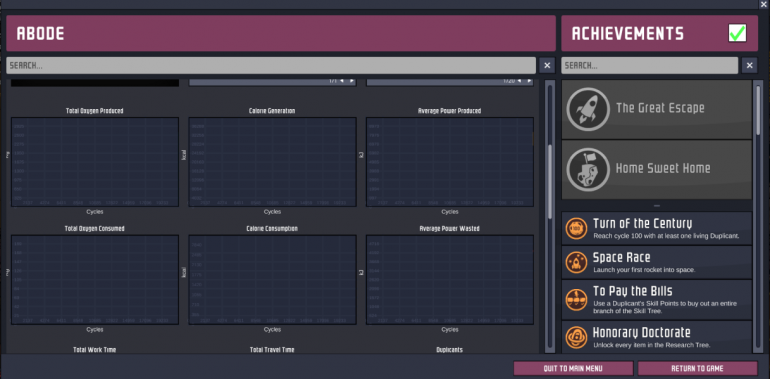The image size is (770, 379).
Task: Click The Great Escape rocket icon
Action: [588, 109]
